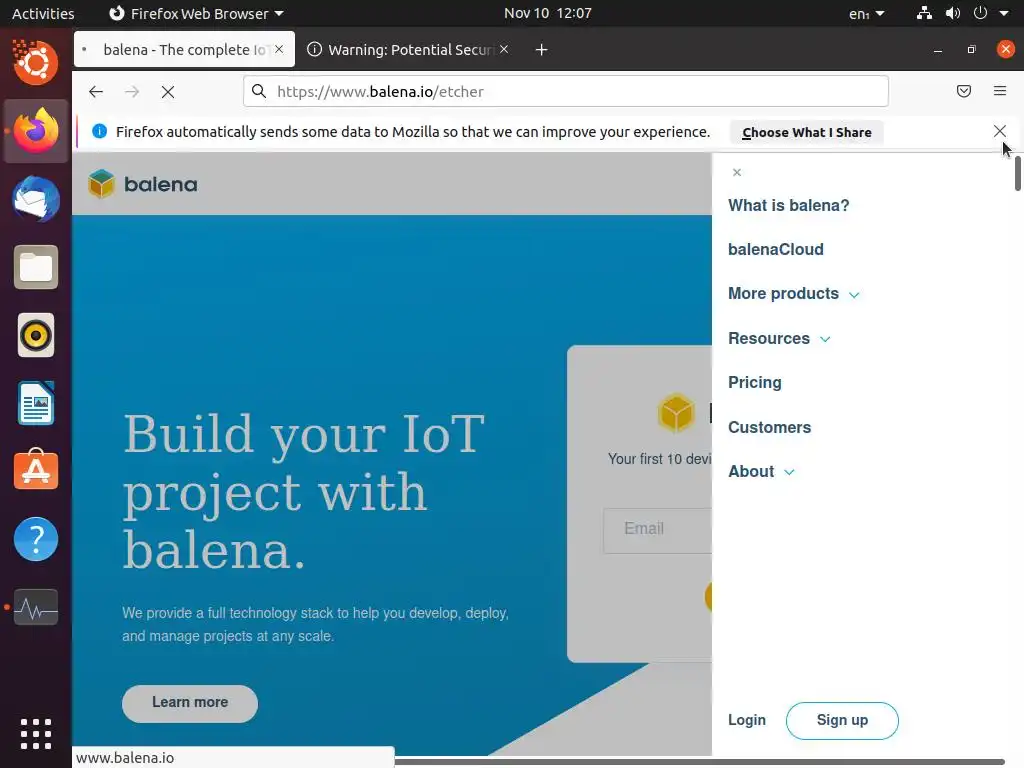Image resolution: width=1024 pixels, height=768 pixels.
Task: Open the system menu arrow in top bar
Action: 1004,13
